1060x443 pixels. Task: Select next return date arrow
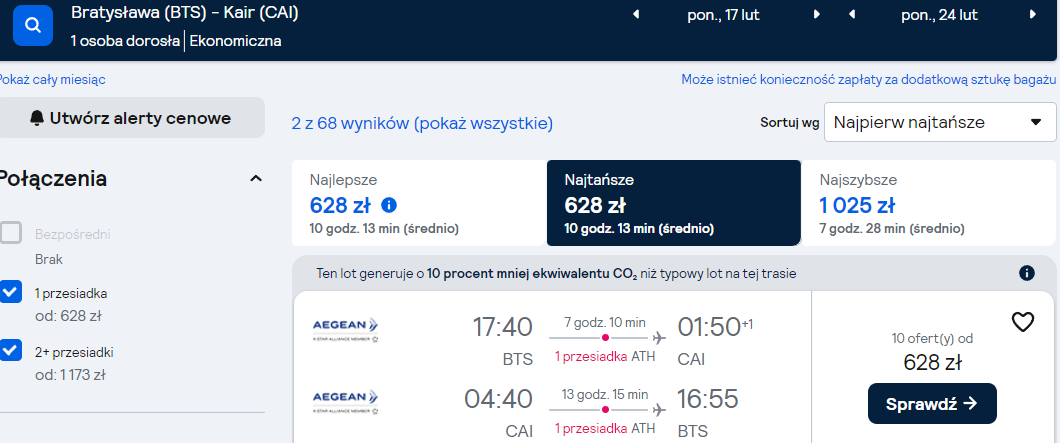1032,15
